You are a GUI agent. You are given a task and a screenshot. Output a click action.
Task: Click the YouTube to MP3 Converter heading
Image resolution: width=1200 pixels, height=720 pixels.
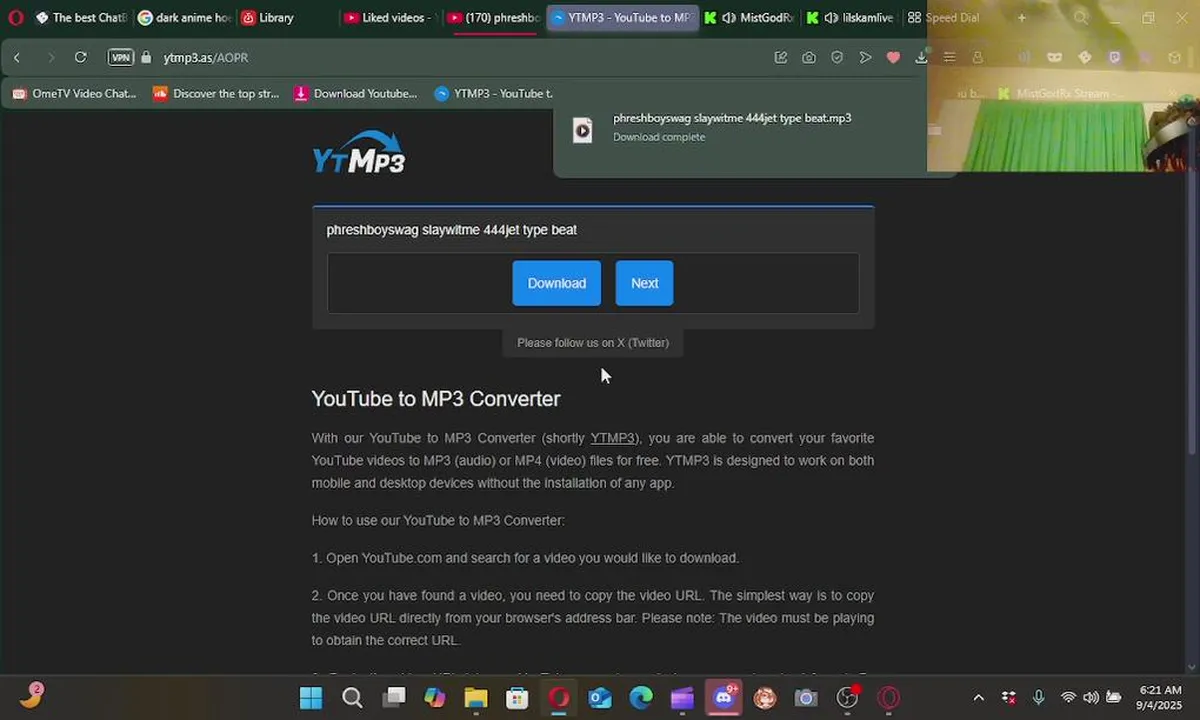[x=436, y=399]
